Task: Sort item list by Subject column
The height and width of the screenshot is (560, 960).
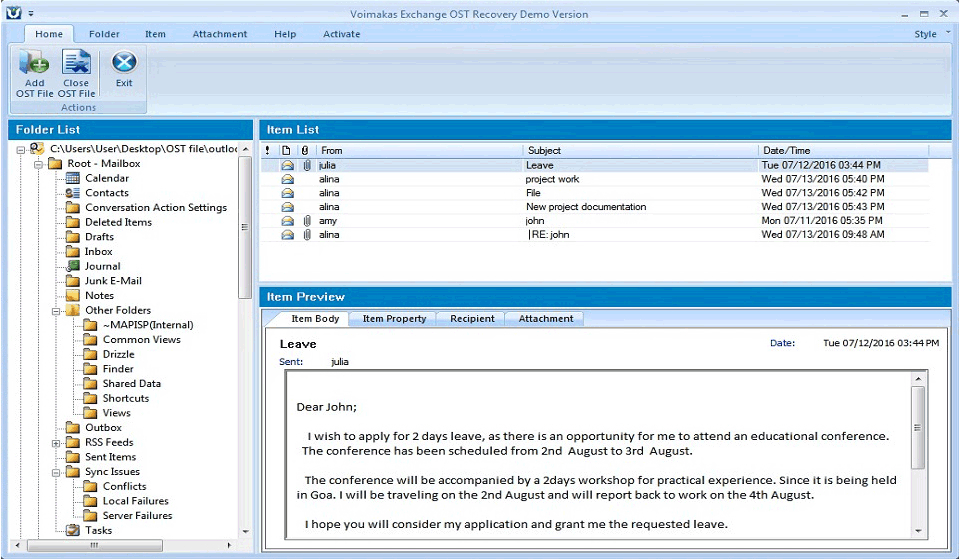Action: tap(640, 151)
